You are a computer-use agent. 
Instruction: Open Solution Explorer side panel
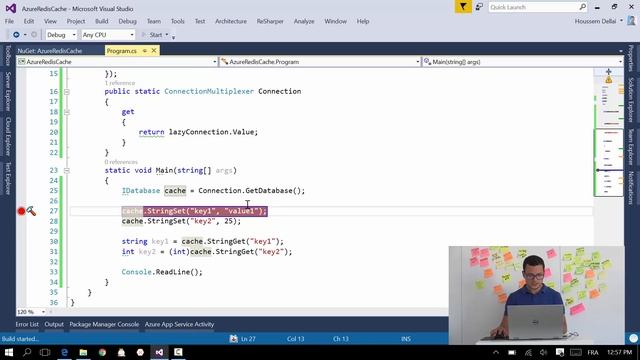pyautogui.click(x=631, y=100)
